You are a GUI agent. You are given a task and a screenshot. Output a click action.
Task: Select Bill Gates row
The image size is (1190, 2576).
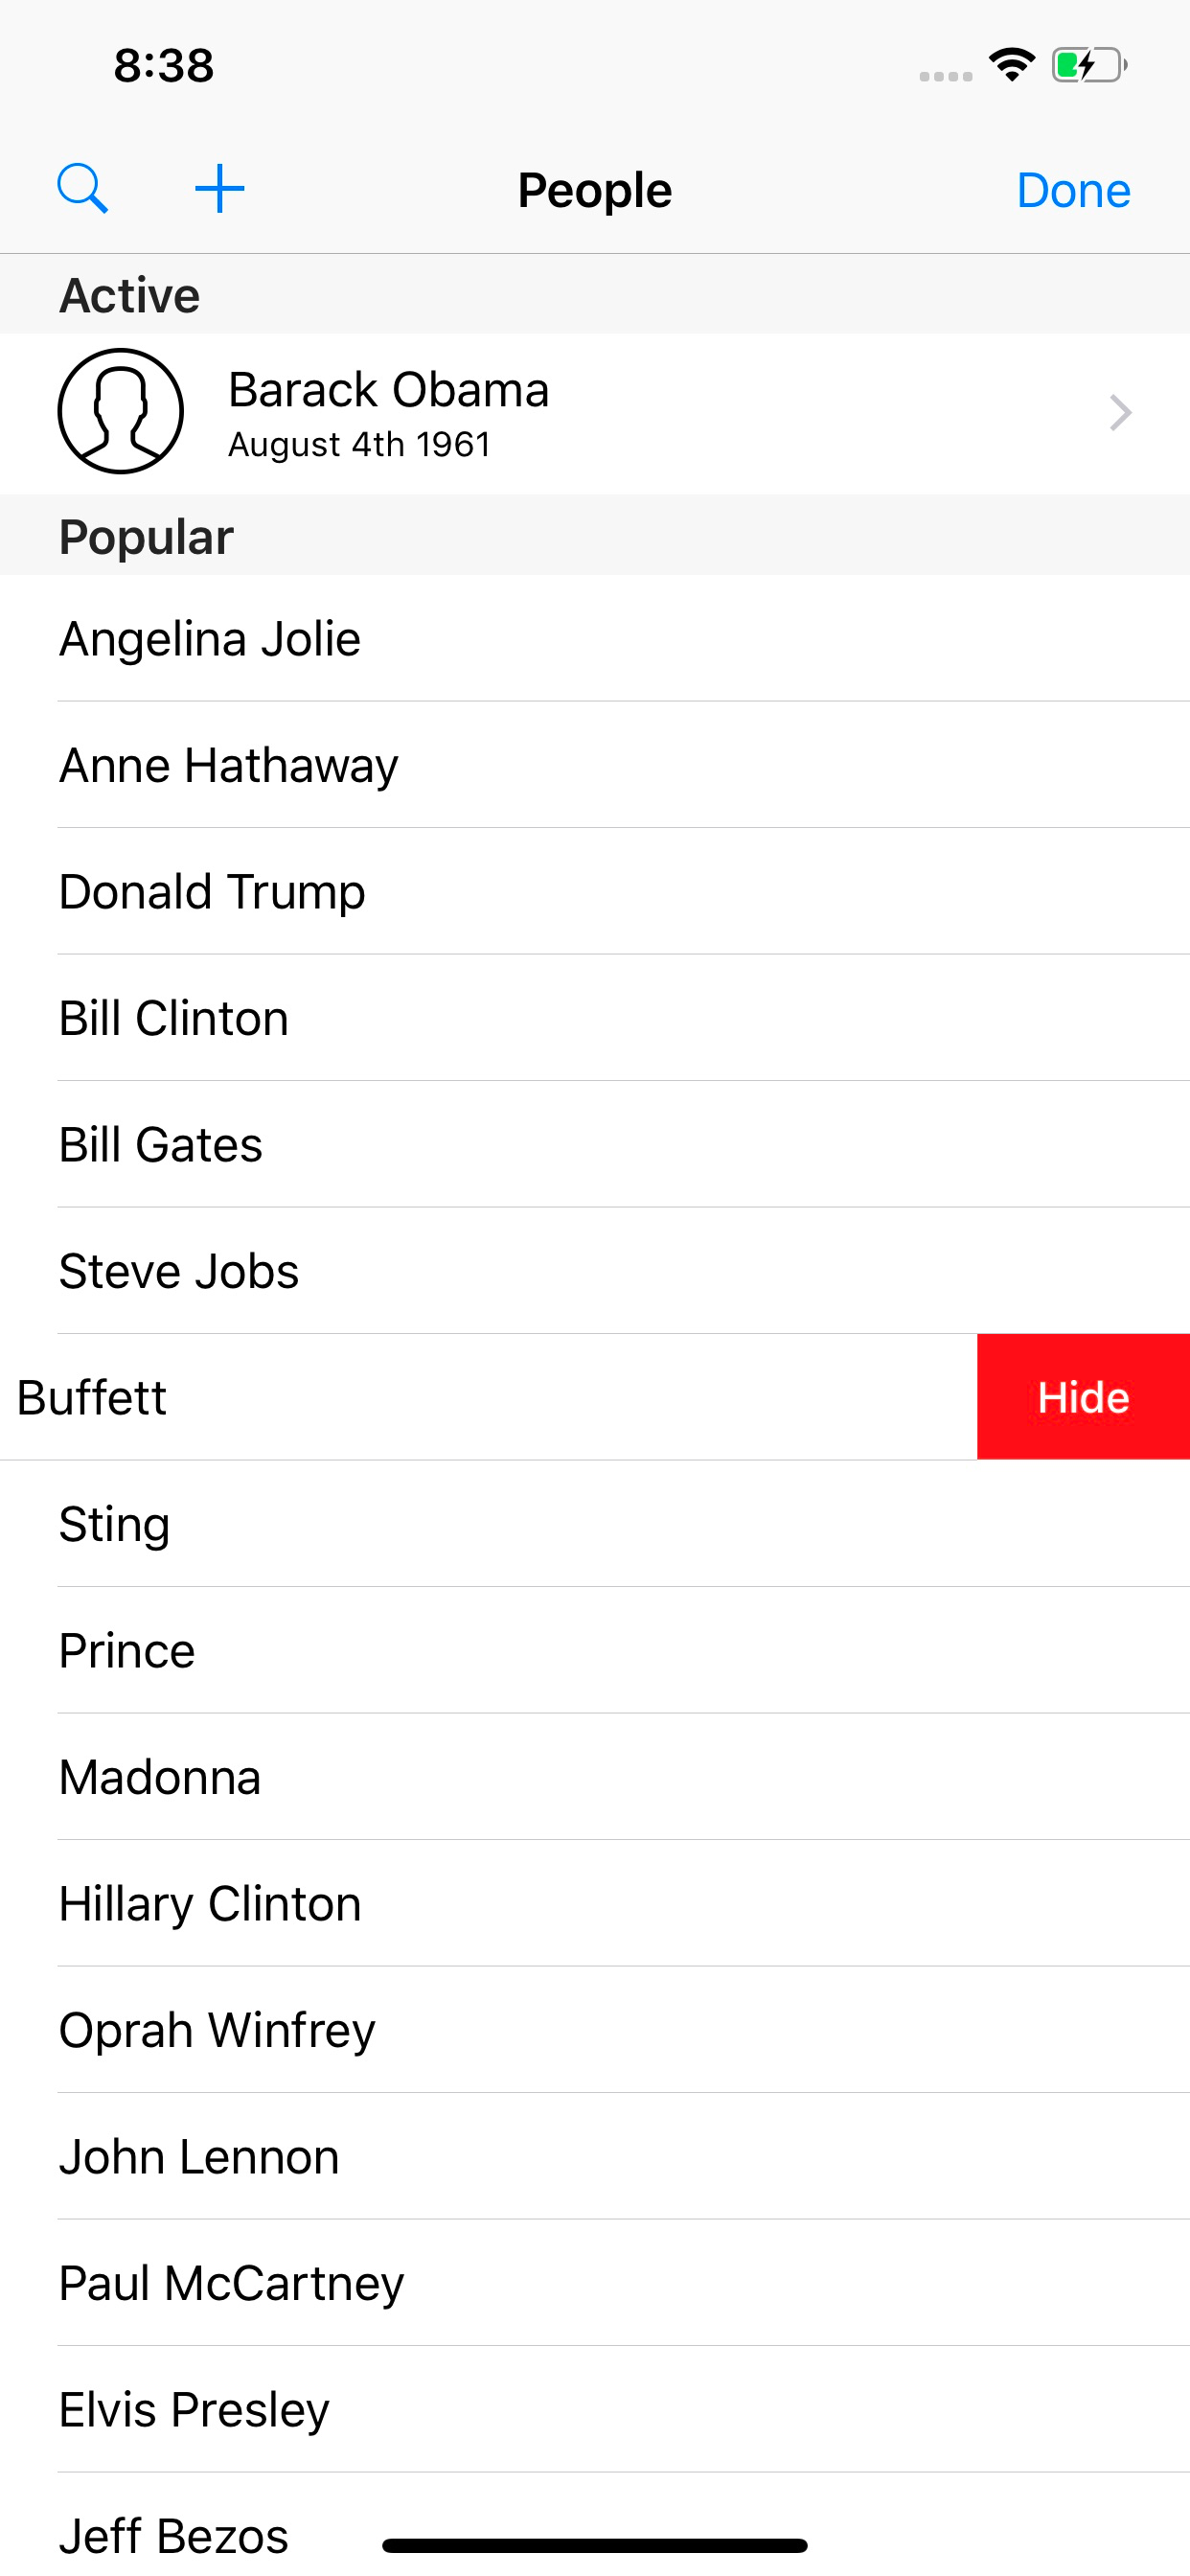(x=161, y=1145)
